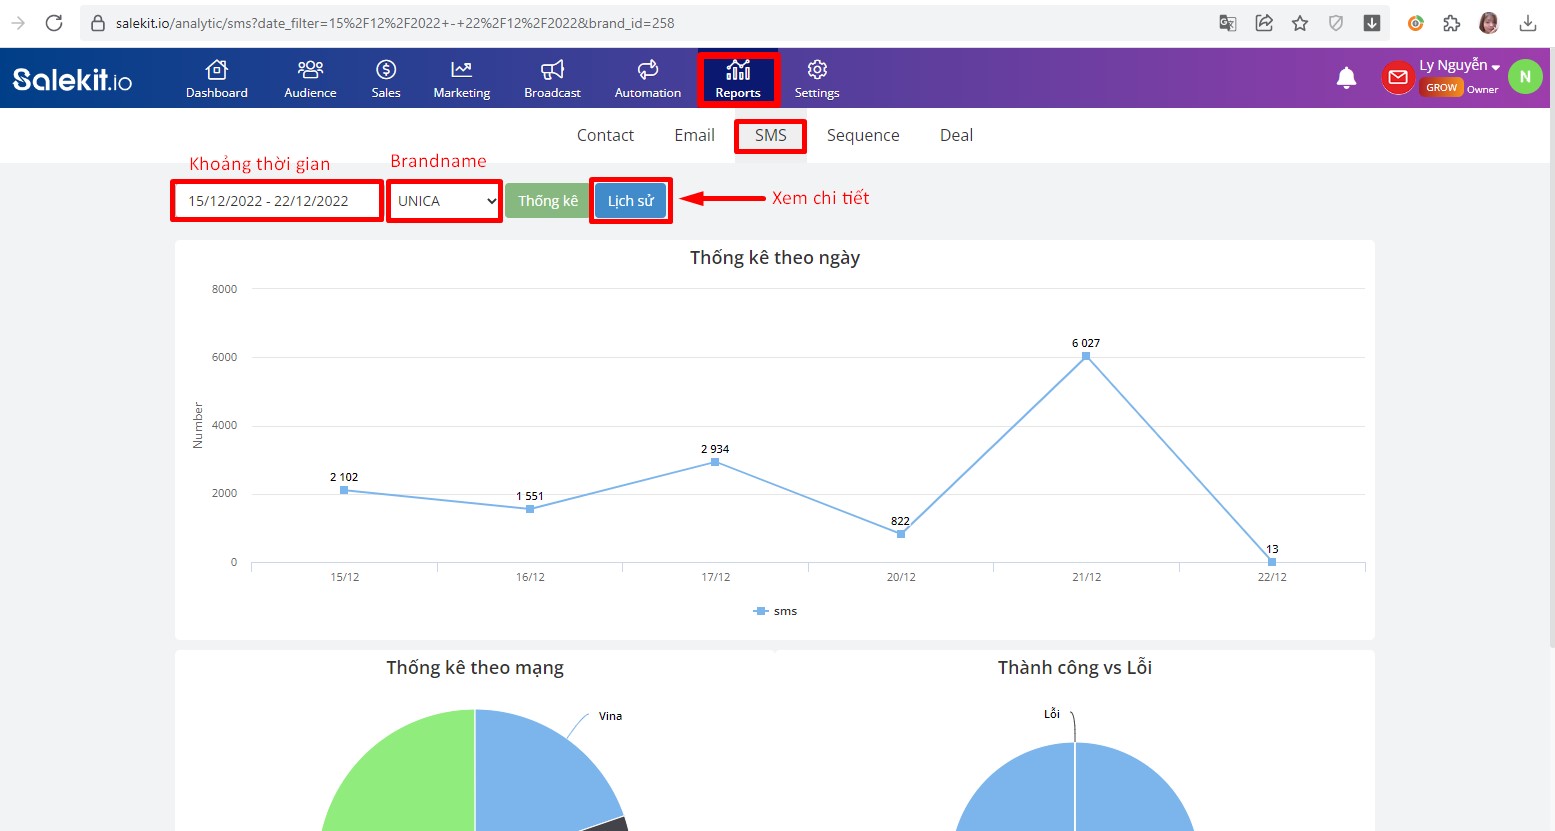Open the Audience people icon
The image size is (1555, 831).
tap(310, 70)
